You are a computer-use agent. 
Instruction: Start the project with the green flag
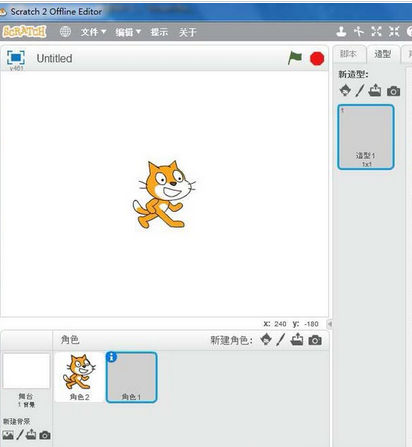click(295, 58)
